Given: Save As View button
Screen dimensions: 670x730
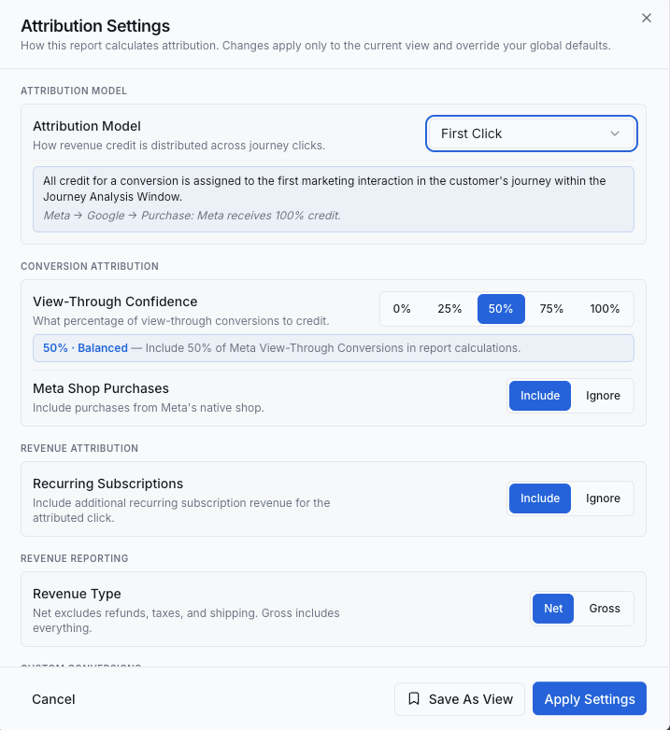Looking at the screenshot, I should (460, 699).
